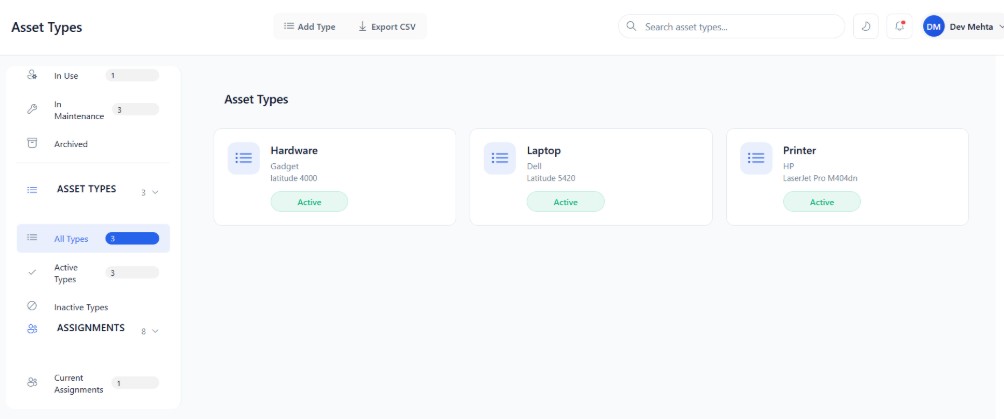Click the Add Type button
Image resolution: width=1004 pixels, height=419 pixels.
coord(310,27)
